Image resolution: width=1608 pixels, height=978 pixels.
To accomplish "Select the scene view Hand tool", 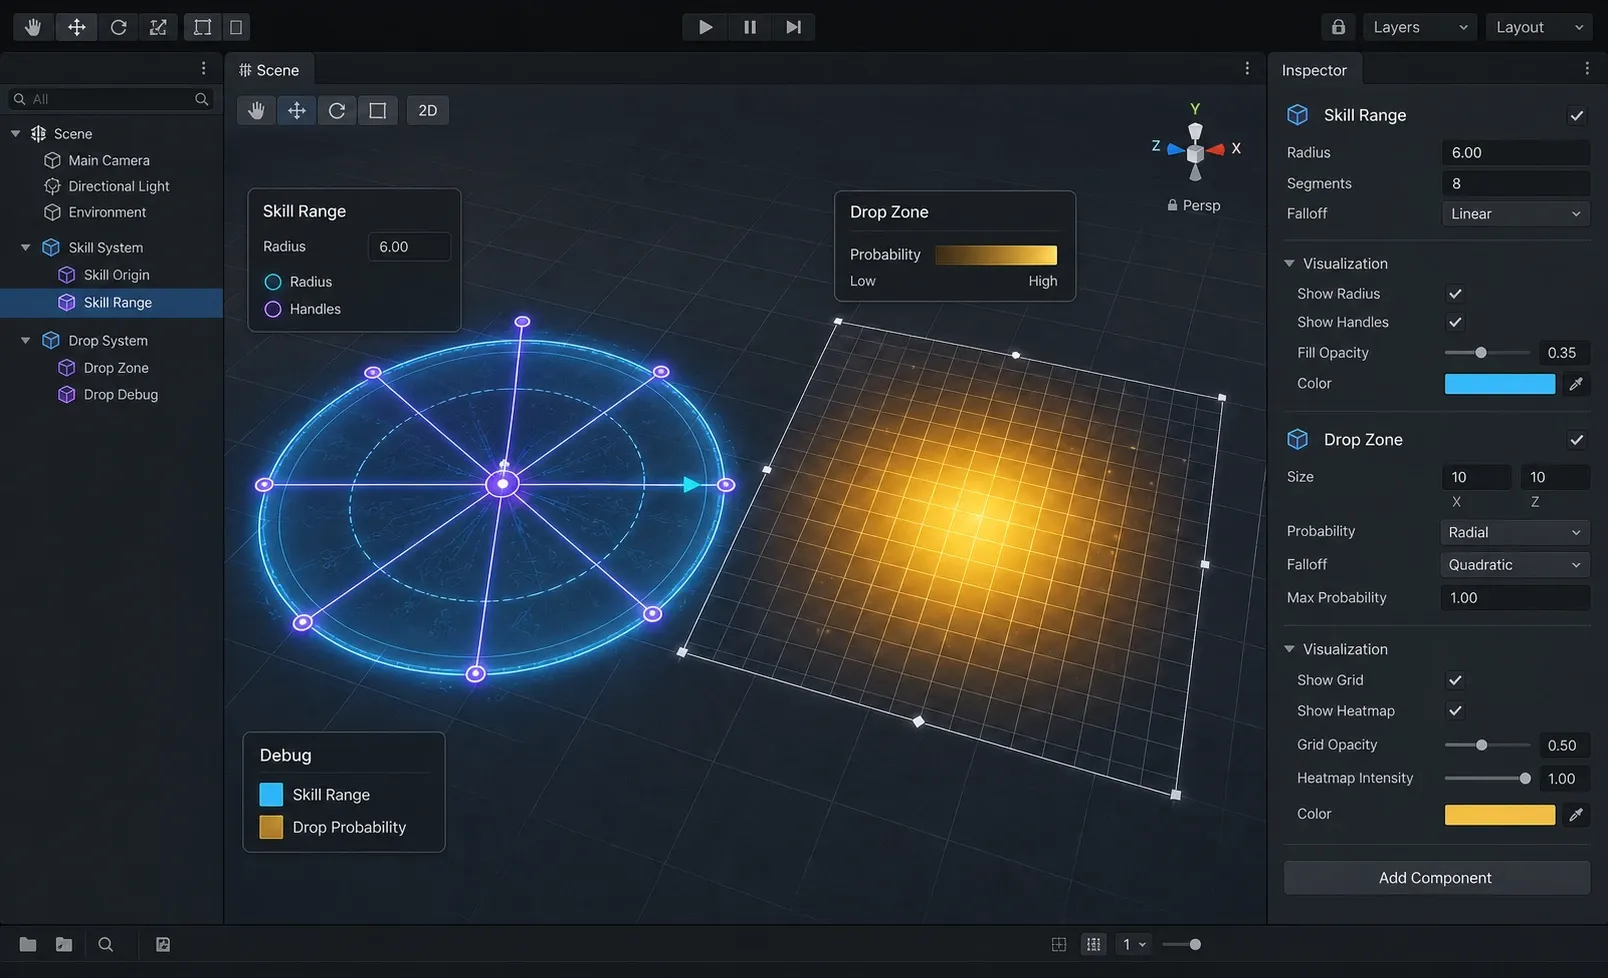I will click(257, 110).
